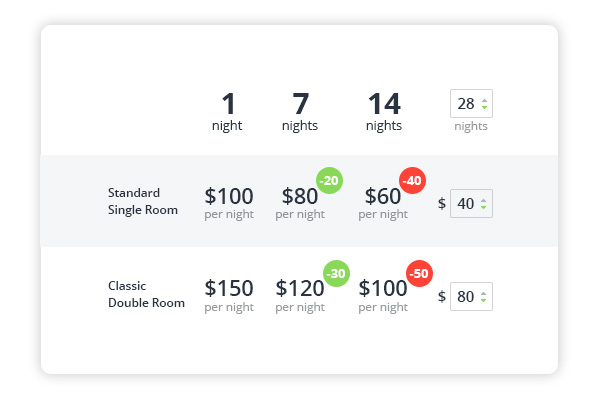Image resolution: width=600 pixels, height=400 pixels.
Task: Choose the $80 per night Standard price
Action: click(x=300, y=201)
